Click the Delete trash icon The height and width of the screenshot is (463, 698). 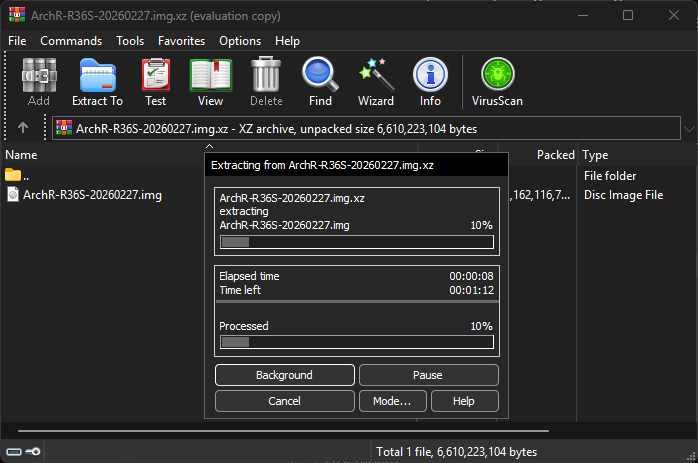[x=266, y=82]
